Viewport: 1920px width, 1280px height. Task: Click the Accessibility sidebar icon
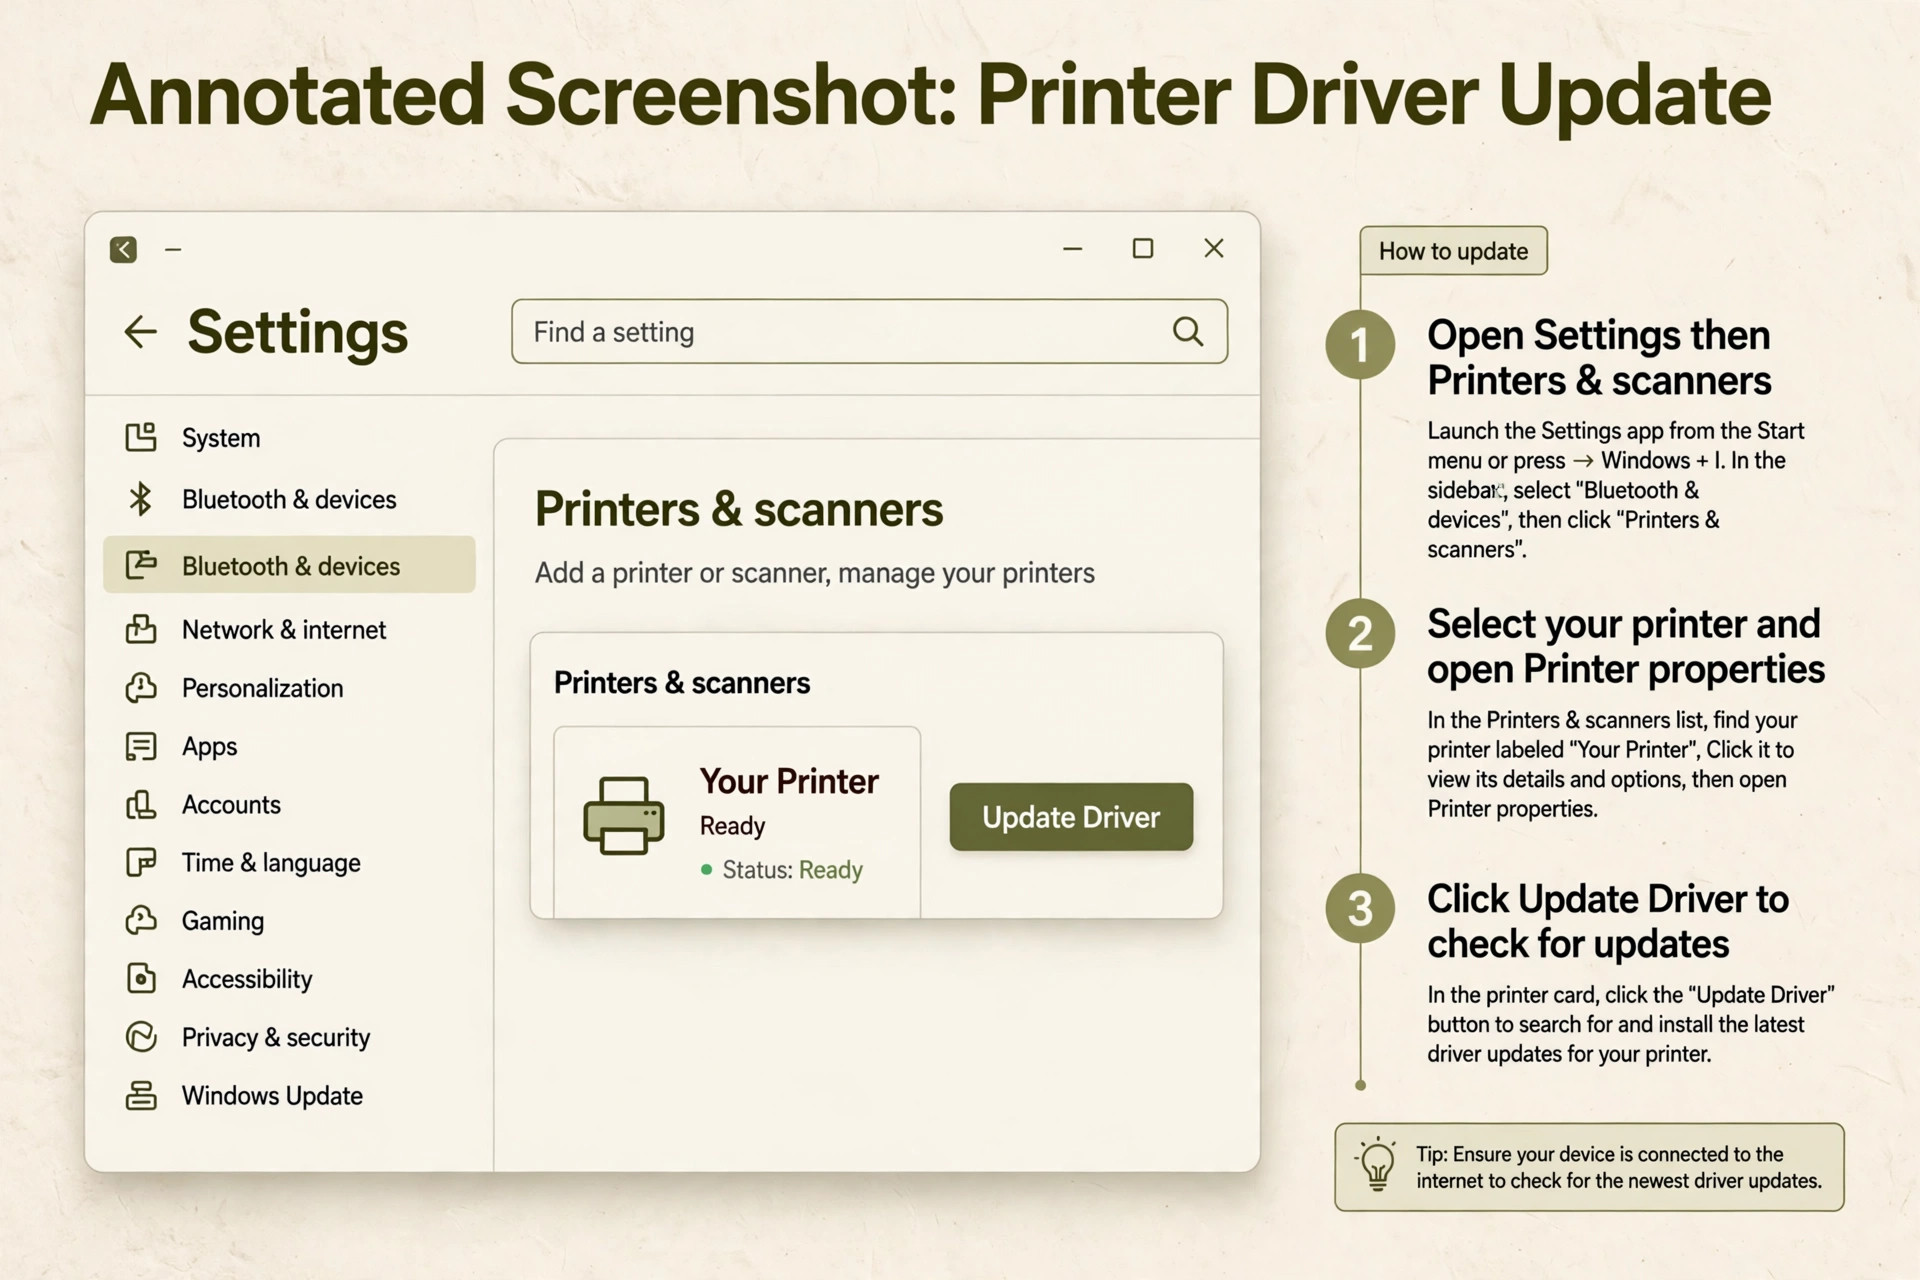[141, 978]
